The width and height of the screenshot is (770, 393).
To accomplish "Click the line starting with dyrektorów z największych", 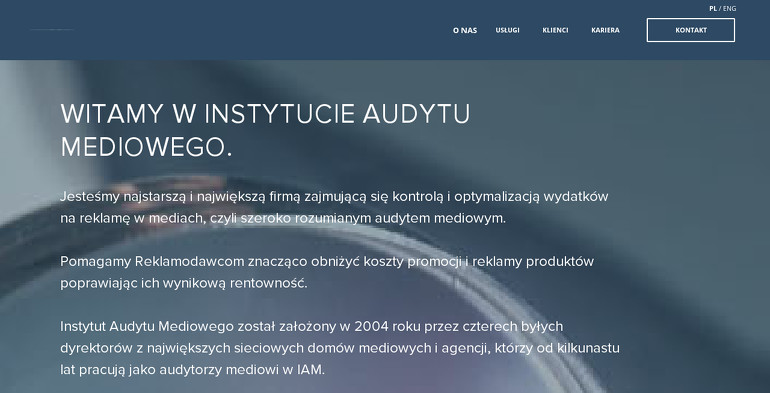I will [x=340, y=348].
